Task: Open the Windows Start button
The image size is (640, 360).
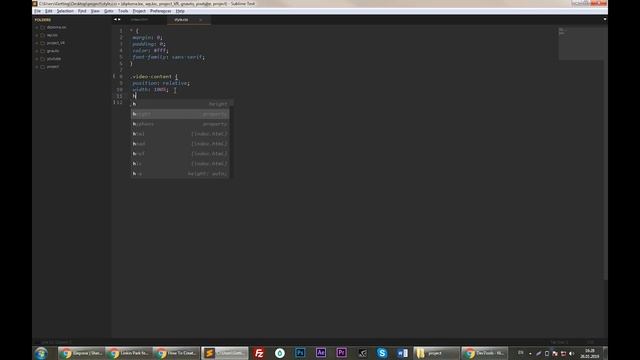Action: [x=41, y=353]
